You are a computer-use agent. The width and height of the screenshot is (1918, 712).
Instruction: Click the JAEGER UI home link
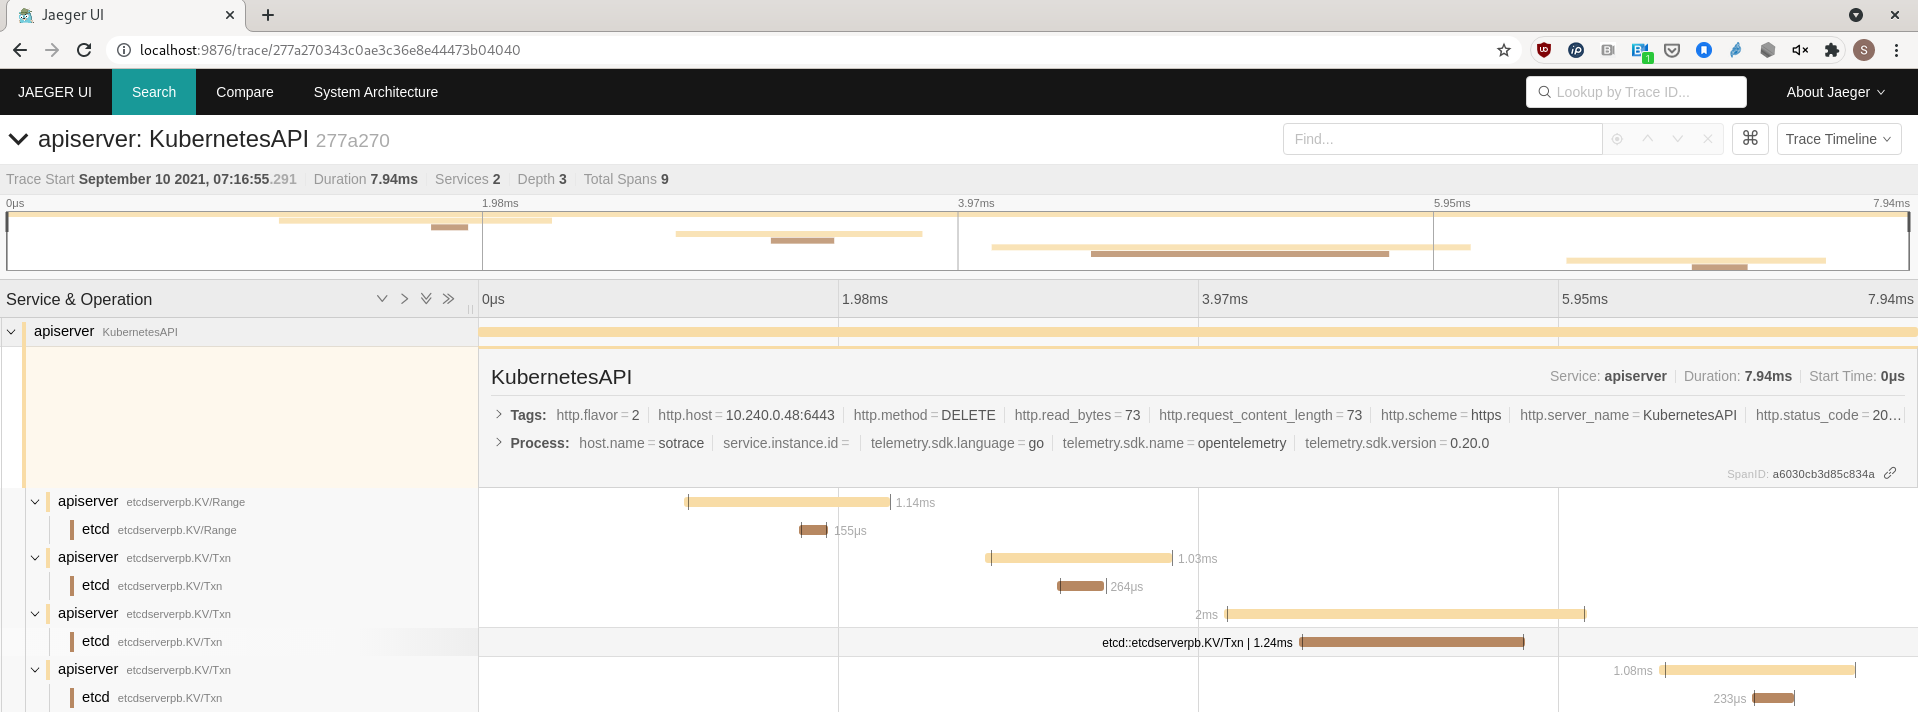55,92
